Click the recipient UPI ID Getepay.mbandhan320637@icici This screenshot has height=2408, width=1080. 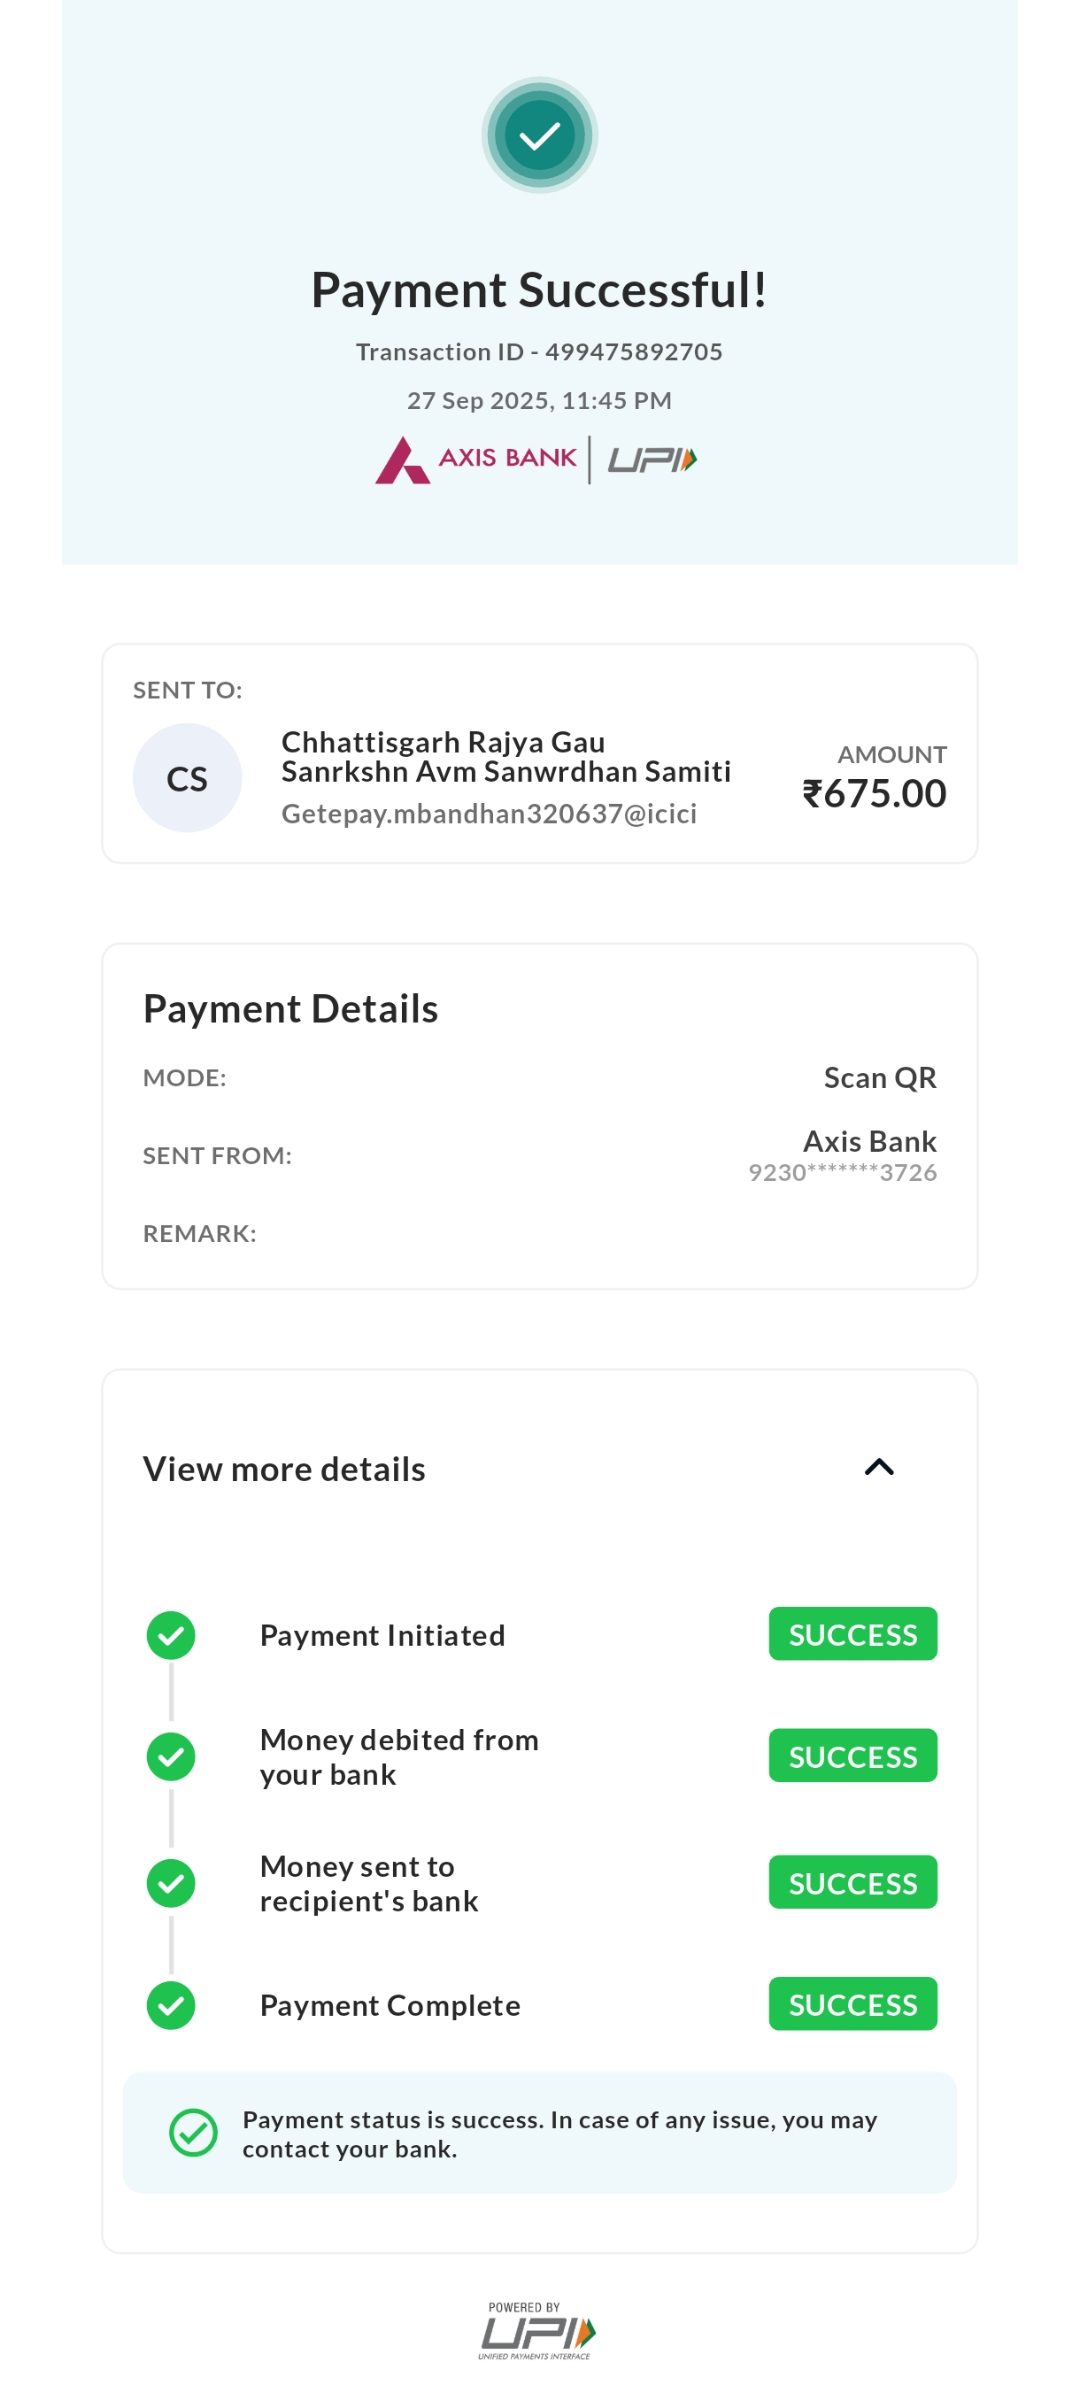pos(489,814)
